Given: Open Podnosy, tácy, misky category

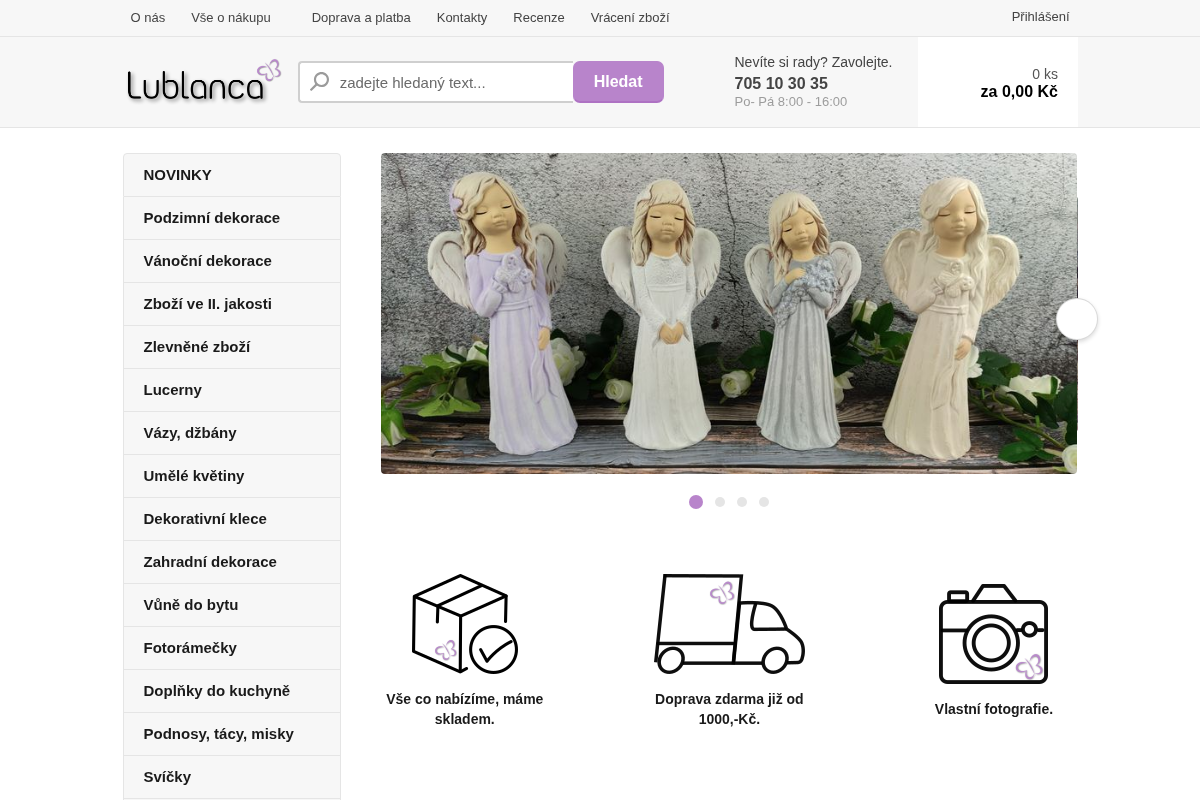Looking at the screenshot, I should (x=232, y=734).
